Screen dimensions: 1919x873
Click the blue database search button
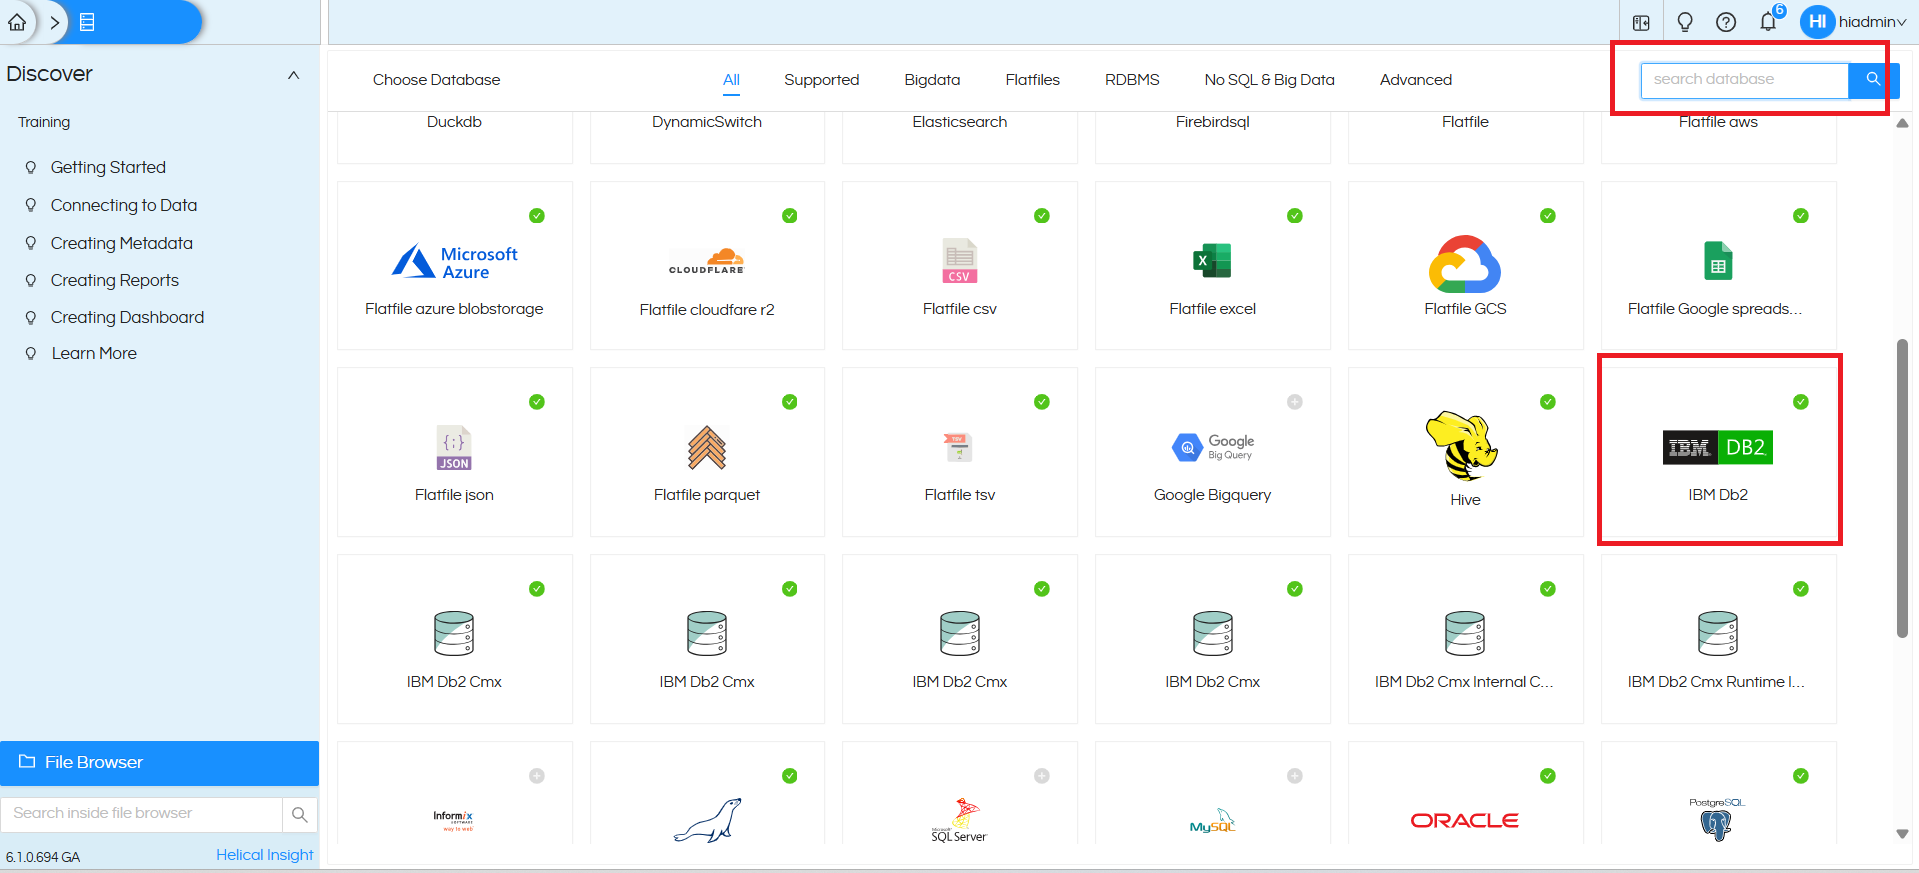point(1873,80)
